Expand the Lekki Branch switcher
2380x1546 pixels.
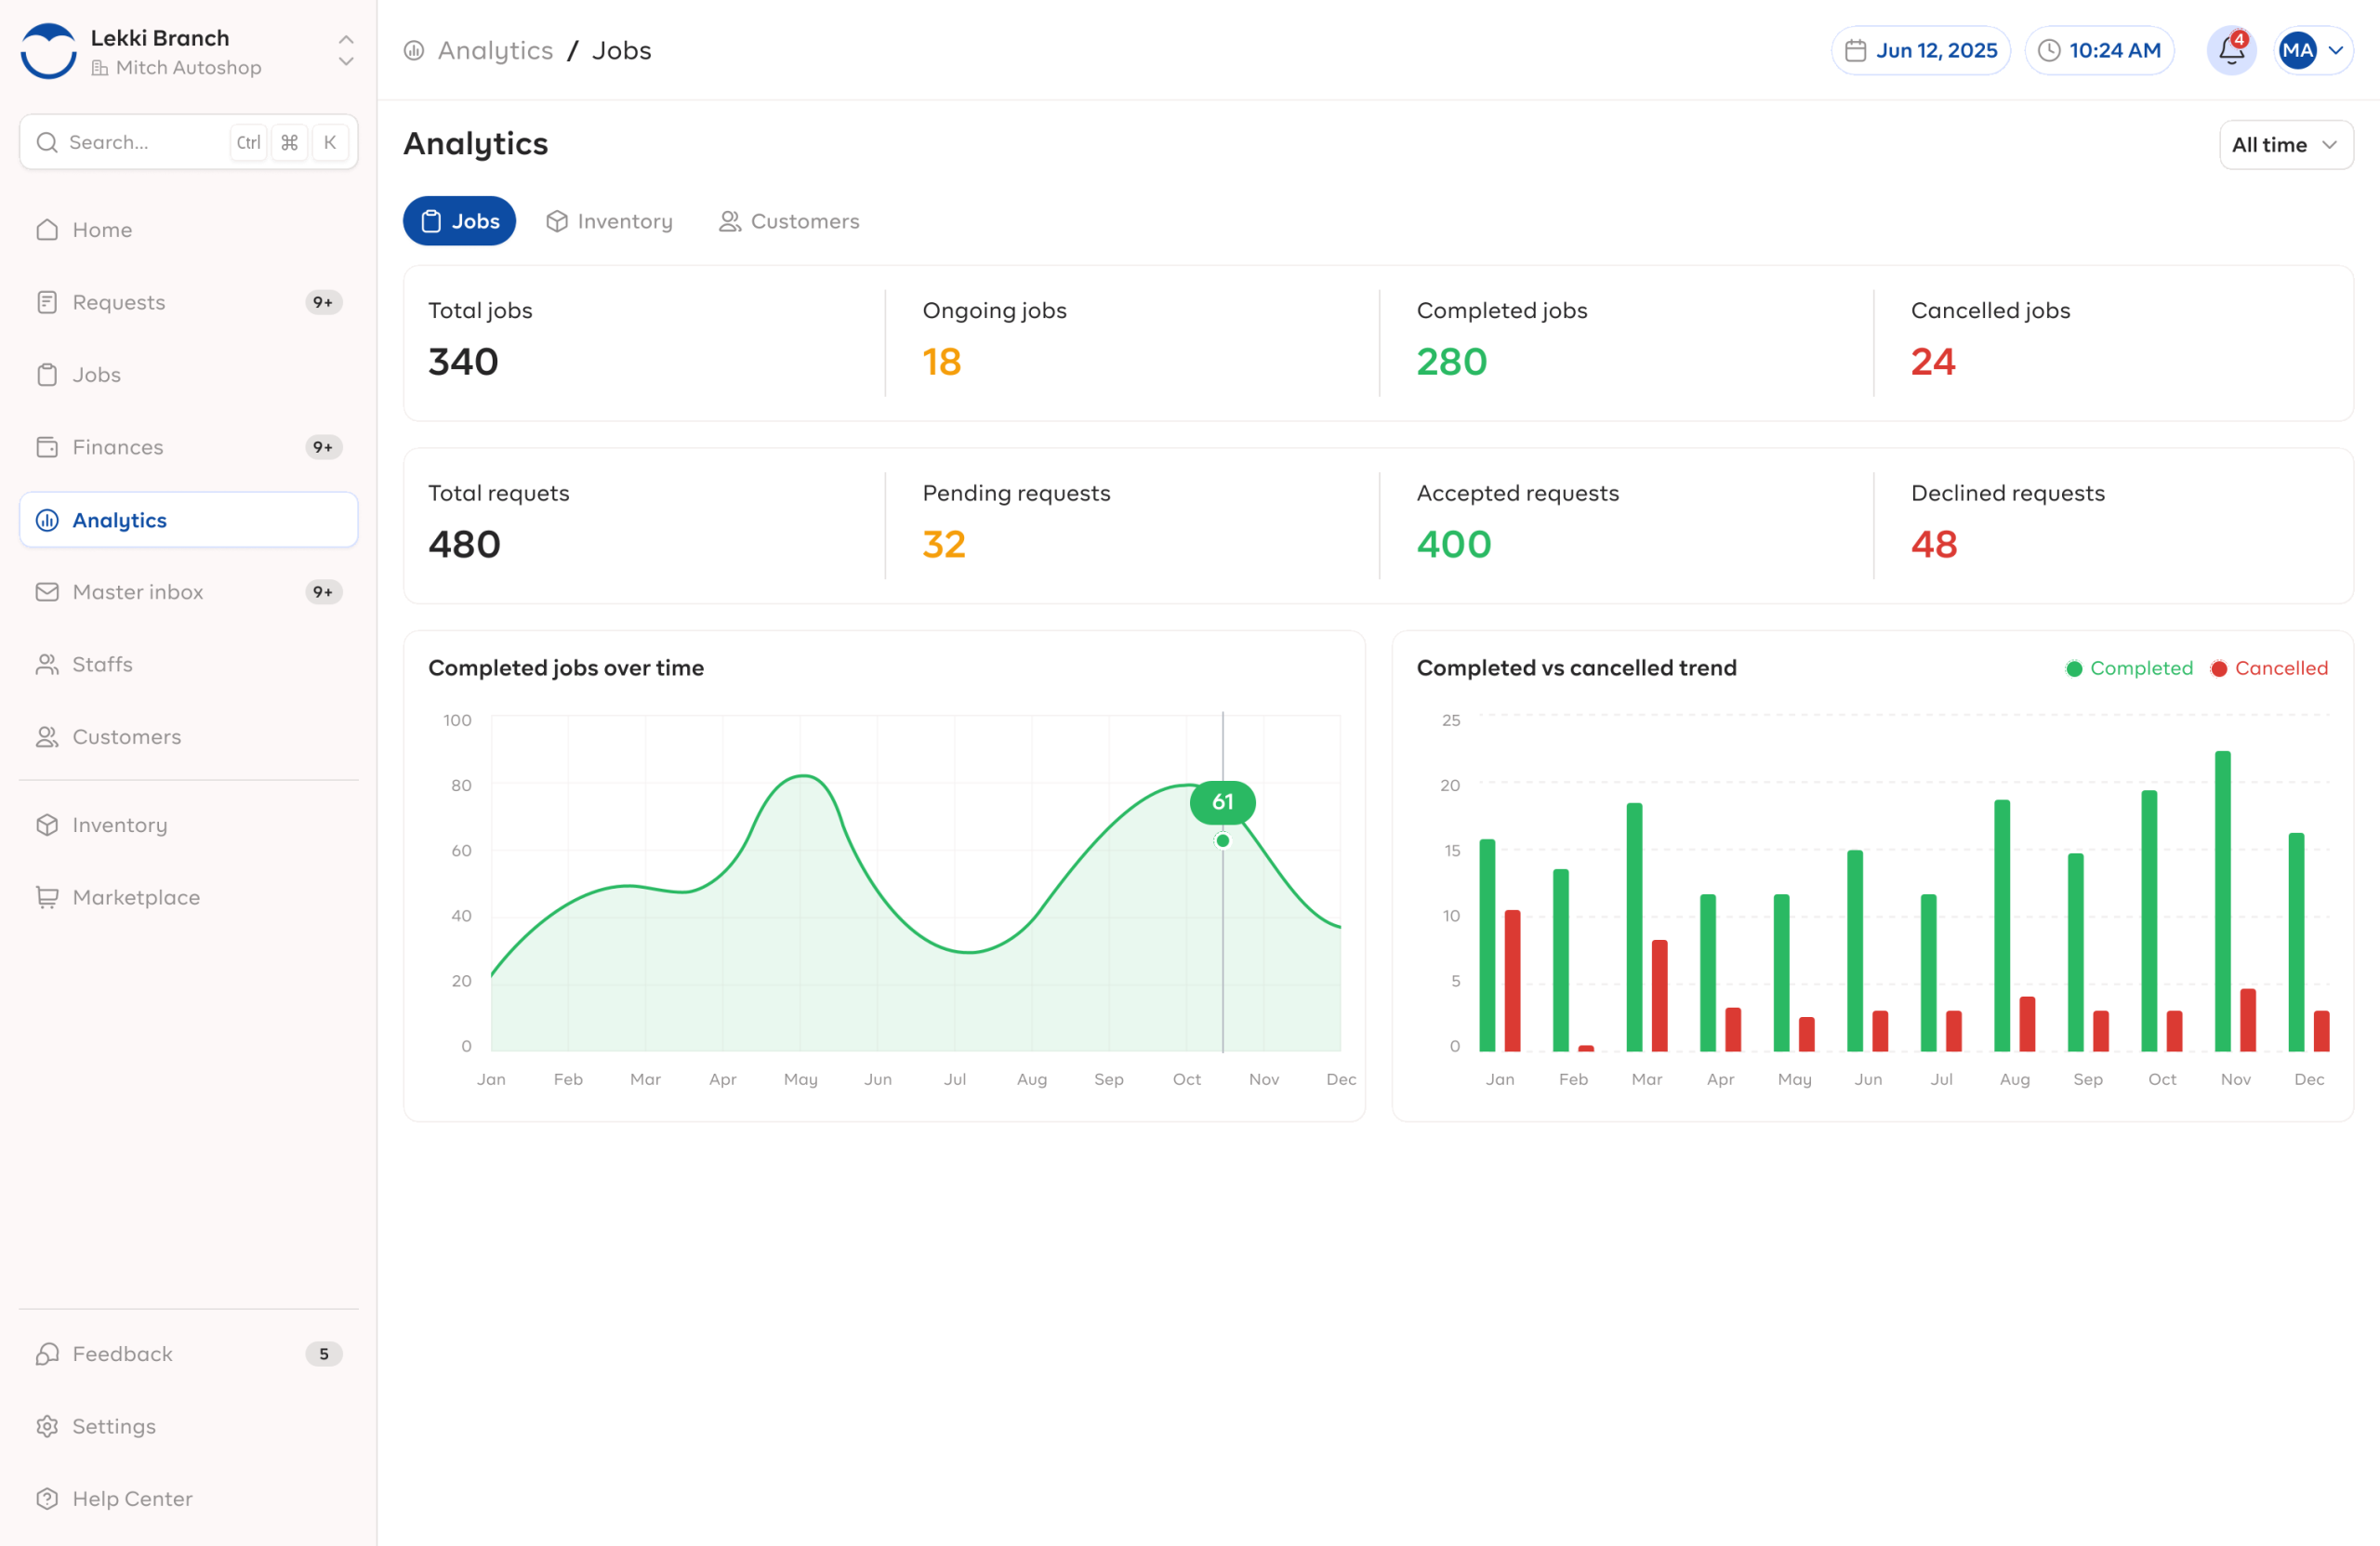pos(346,51)
